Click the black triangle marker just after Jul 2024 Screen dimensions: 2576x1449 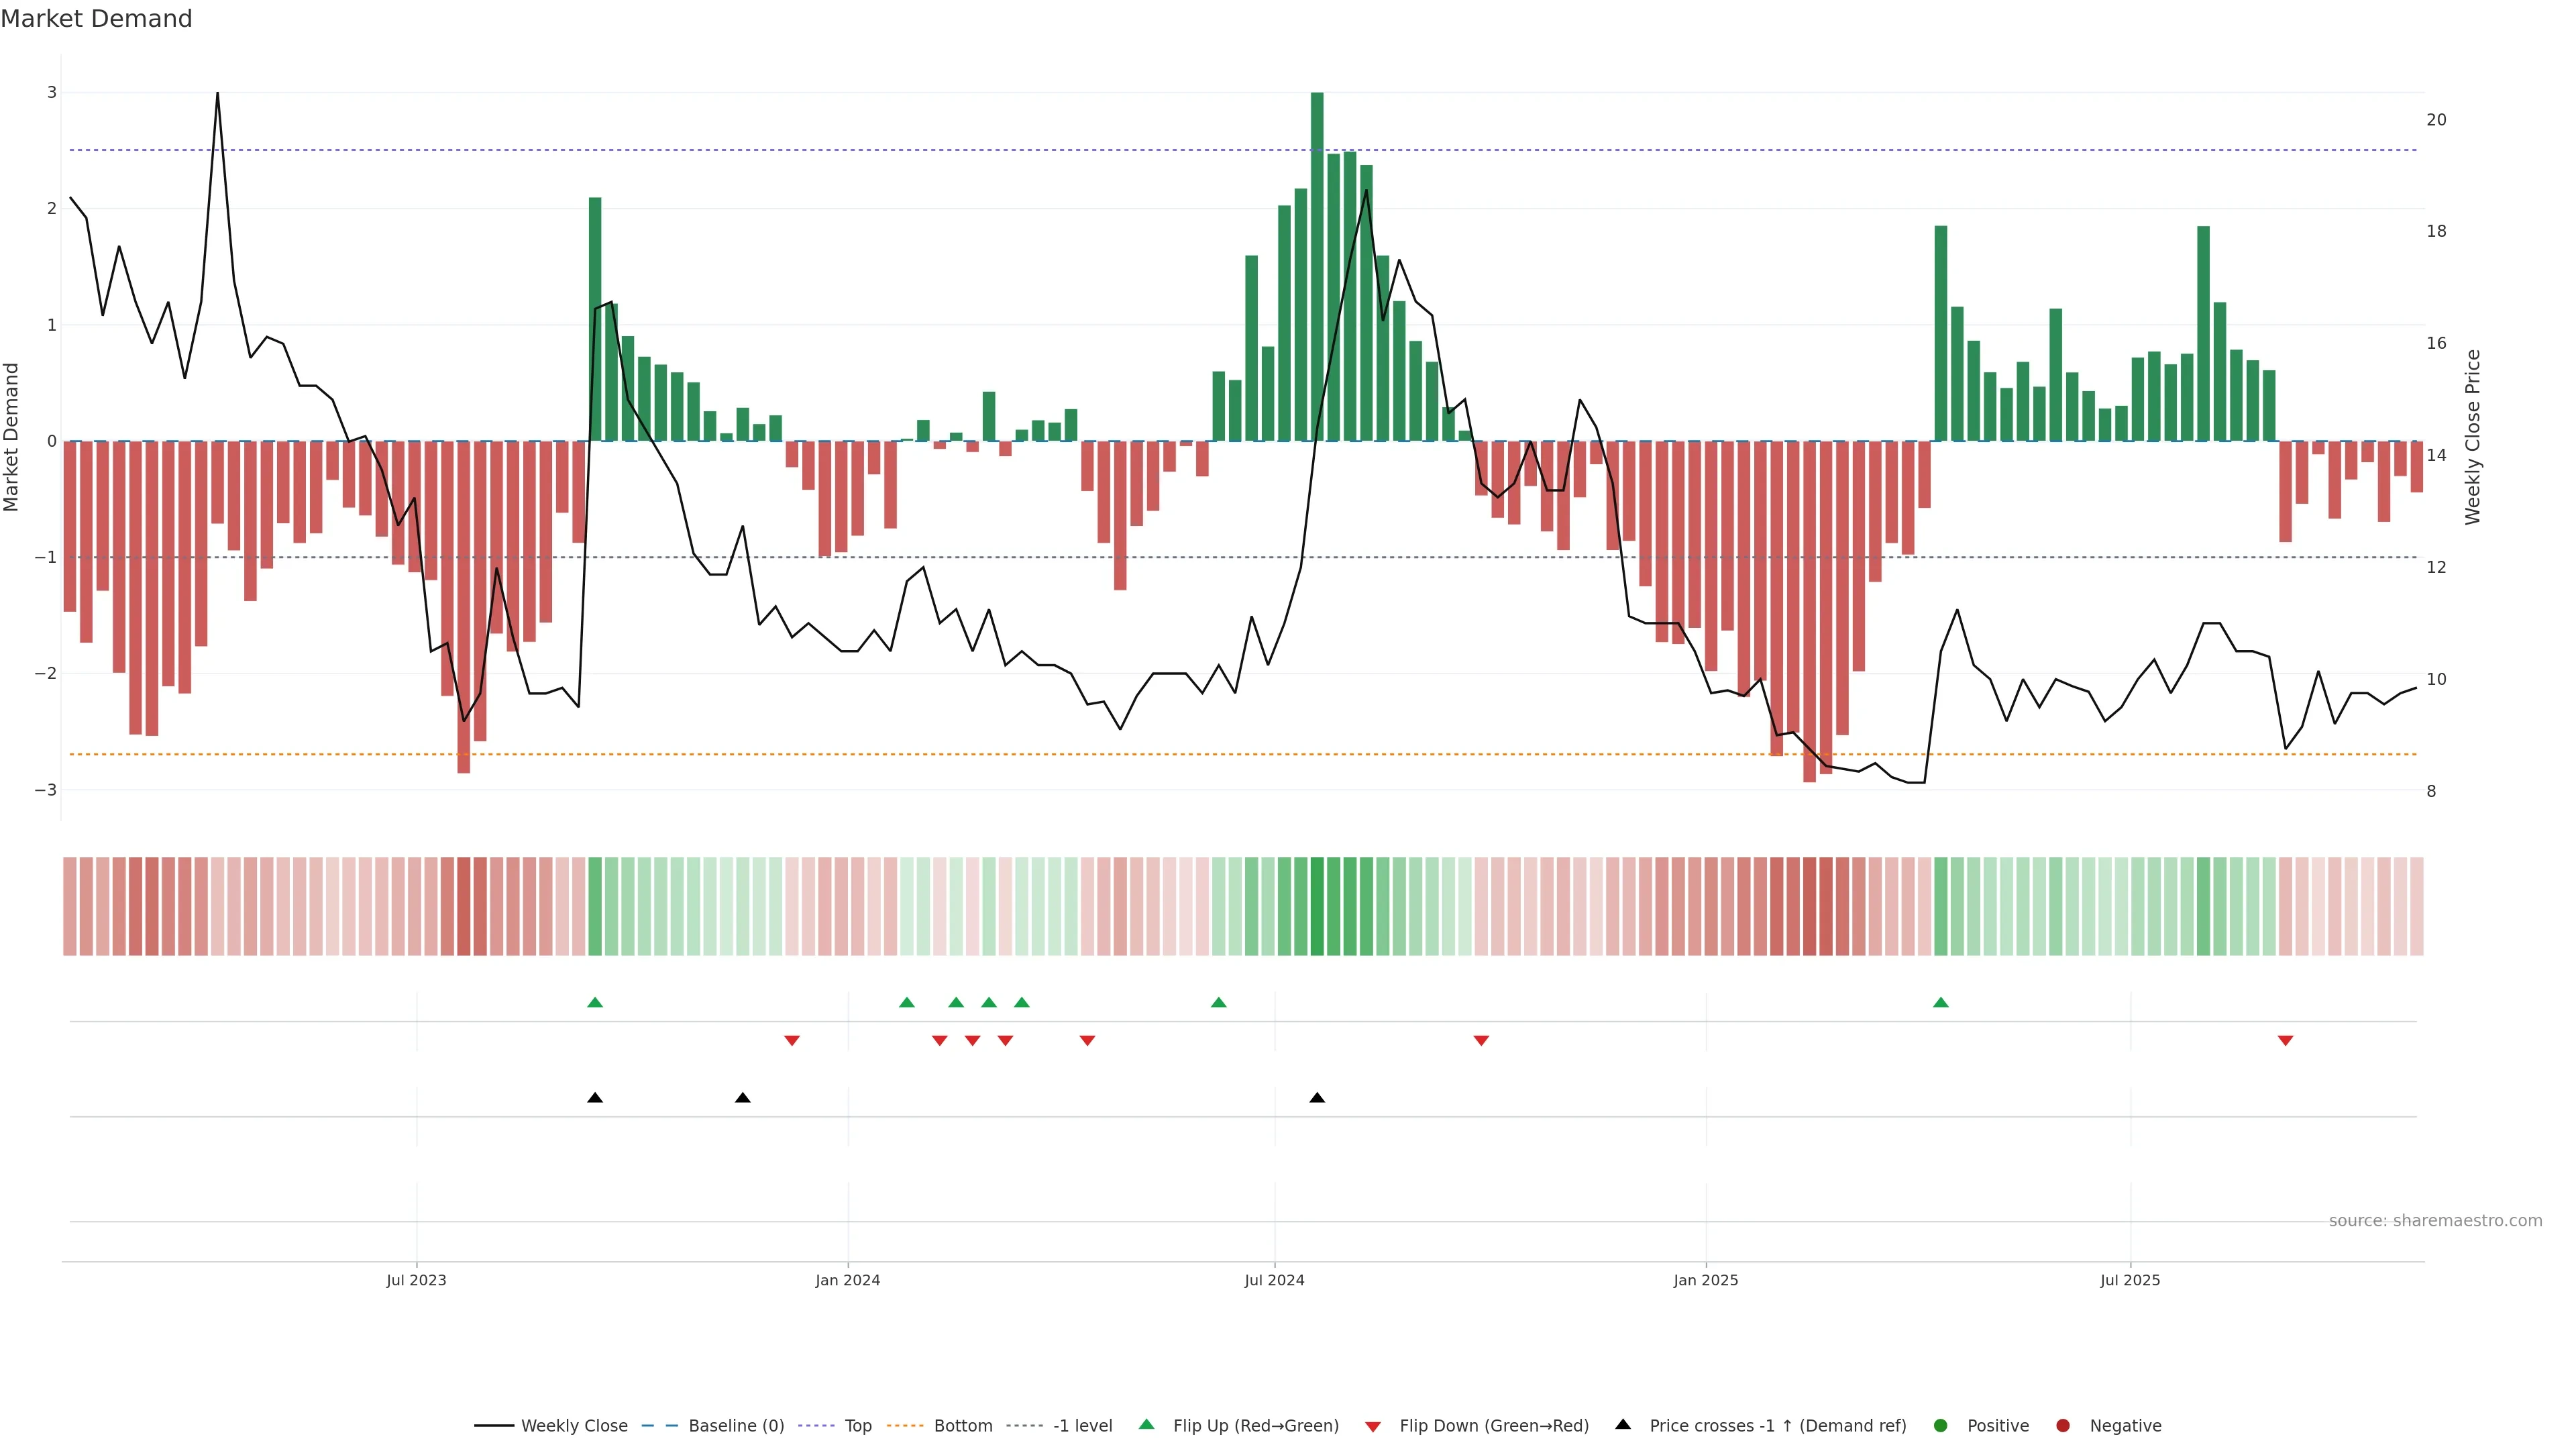coord(1317,1098)
